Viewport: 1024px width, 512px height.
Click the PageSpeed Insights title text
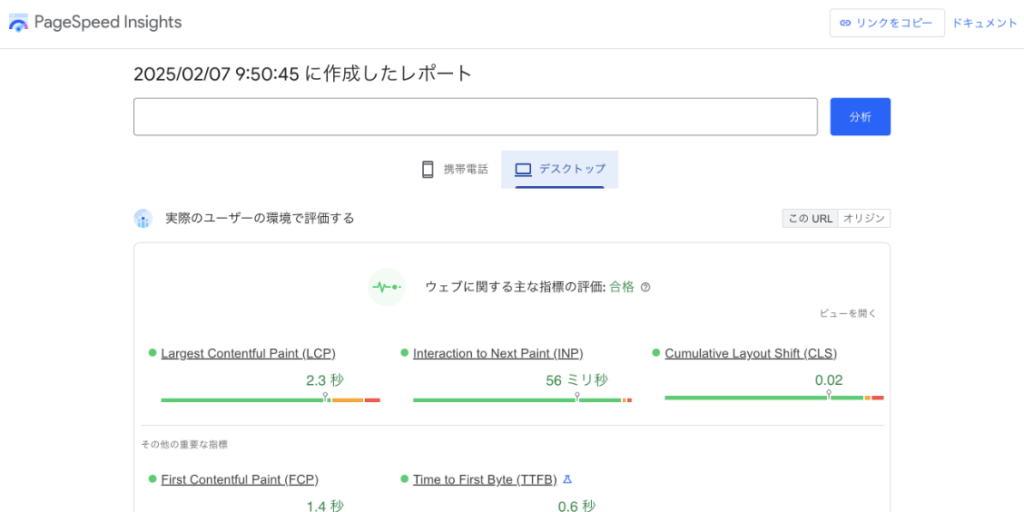click(108, 23)
